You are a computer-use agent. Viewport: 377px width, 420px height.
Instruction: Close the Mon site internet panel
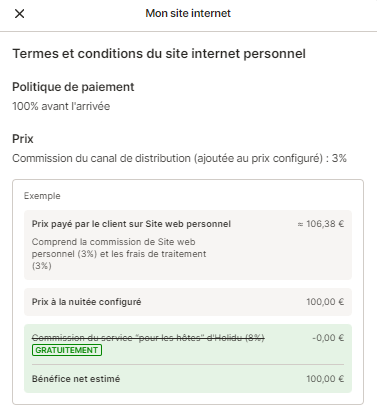click(20, 14)
